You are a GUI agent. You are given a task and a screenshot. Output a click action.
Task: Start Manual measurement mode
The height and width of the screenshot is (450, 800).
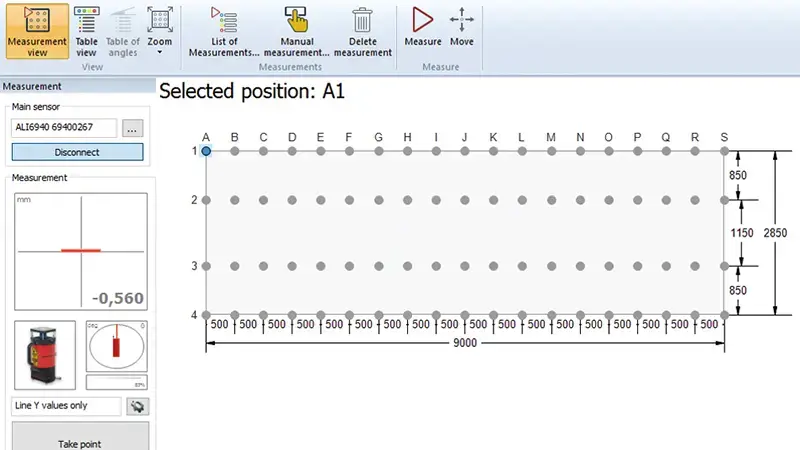tap(296, 31)
